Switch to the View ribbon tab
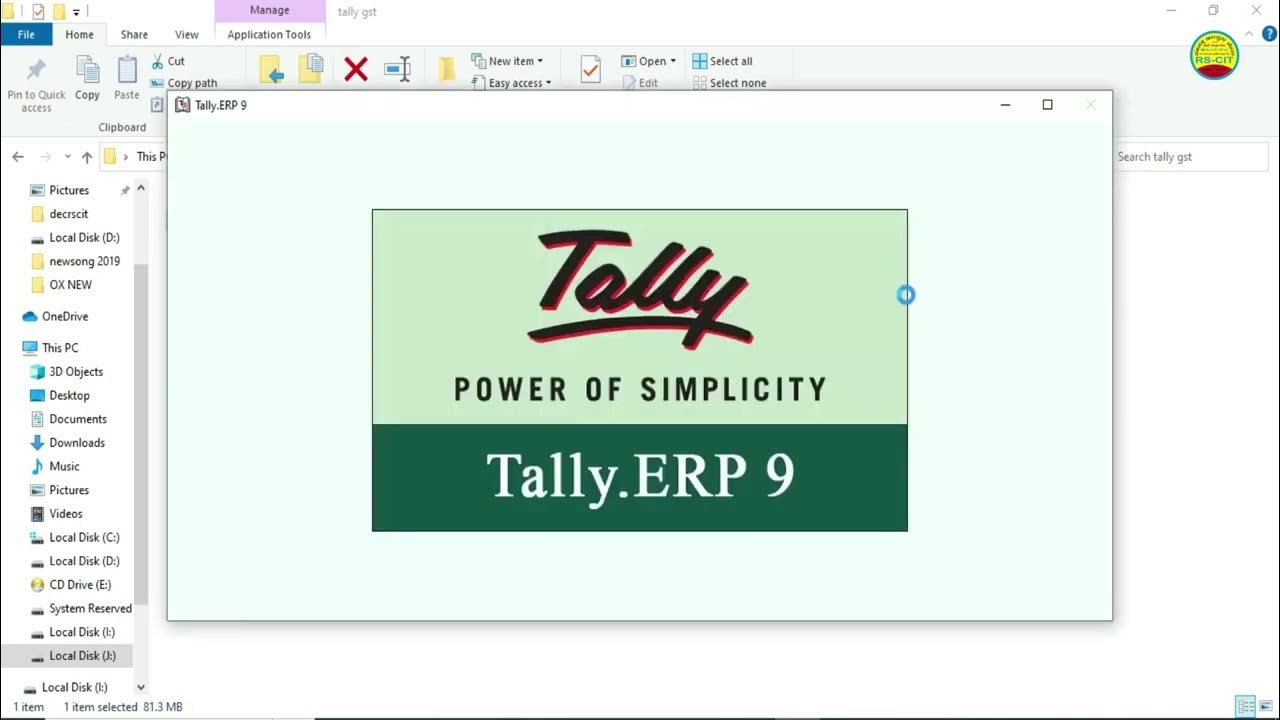This screenshot has height=720, width=1280. click(187, 34)
